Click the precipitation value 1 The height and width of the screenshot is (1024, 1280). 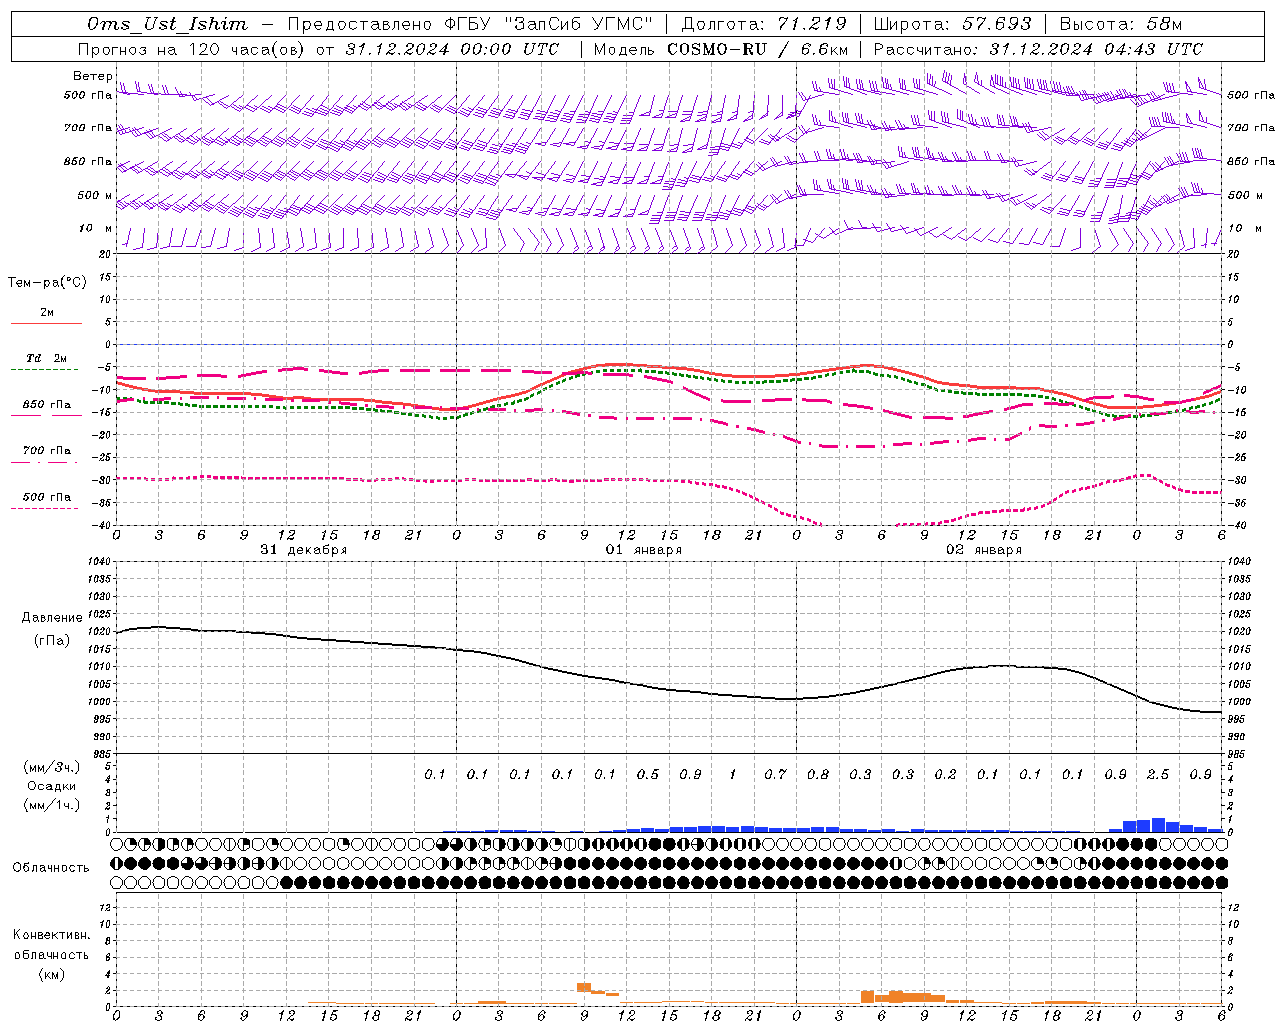point(733,774)
